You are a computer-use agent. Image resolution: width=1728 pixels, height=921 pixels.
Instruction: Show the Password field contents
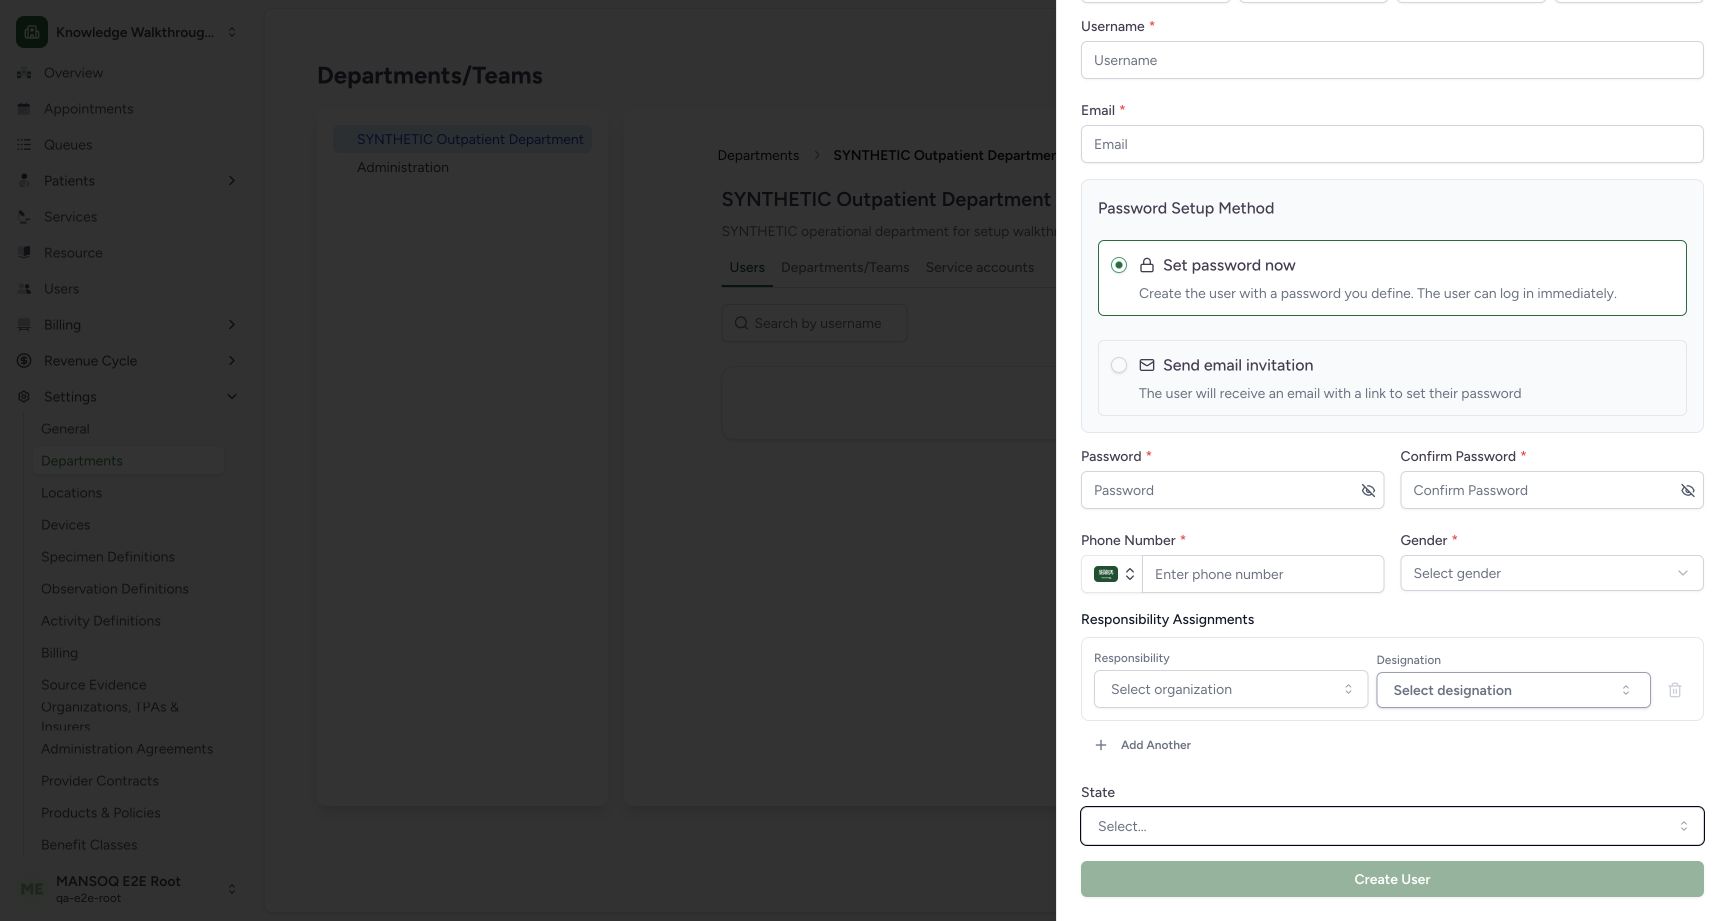[1368, 490]
